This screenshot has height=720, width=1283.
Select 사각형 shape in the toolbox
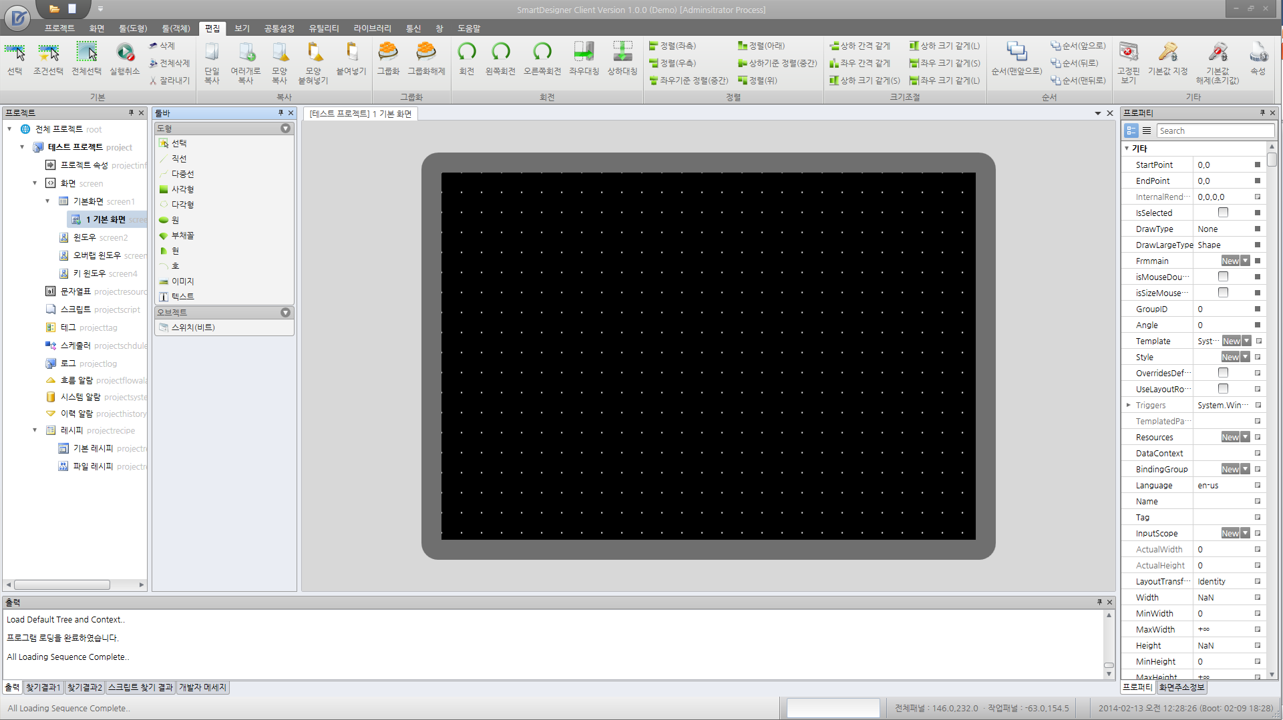click(181, 189)
